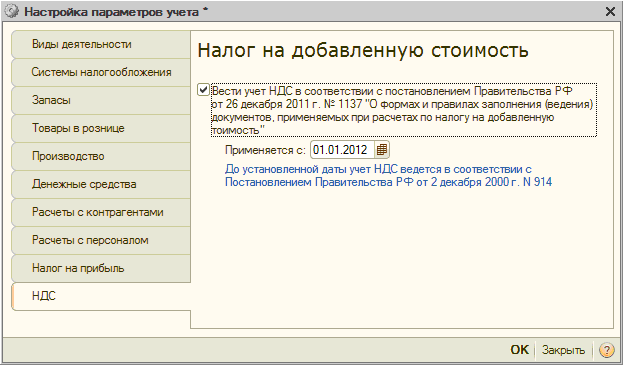This screenshot has height=365, width=623.
Task: Open the Товары в рознице tab
Action: tap(101, 128)
